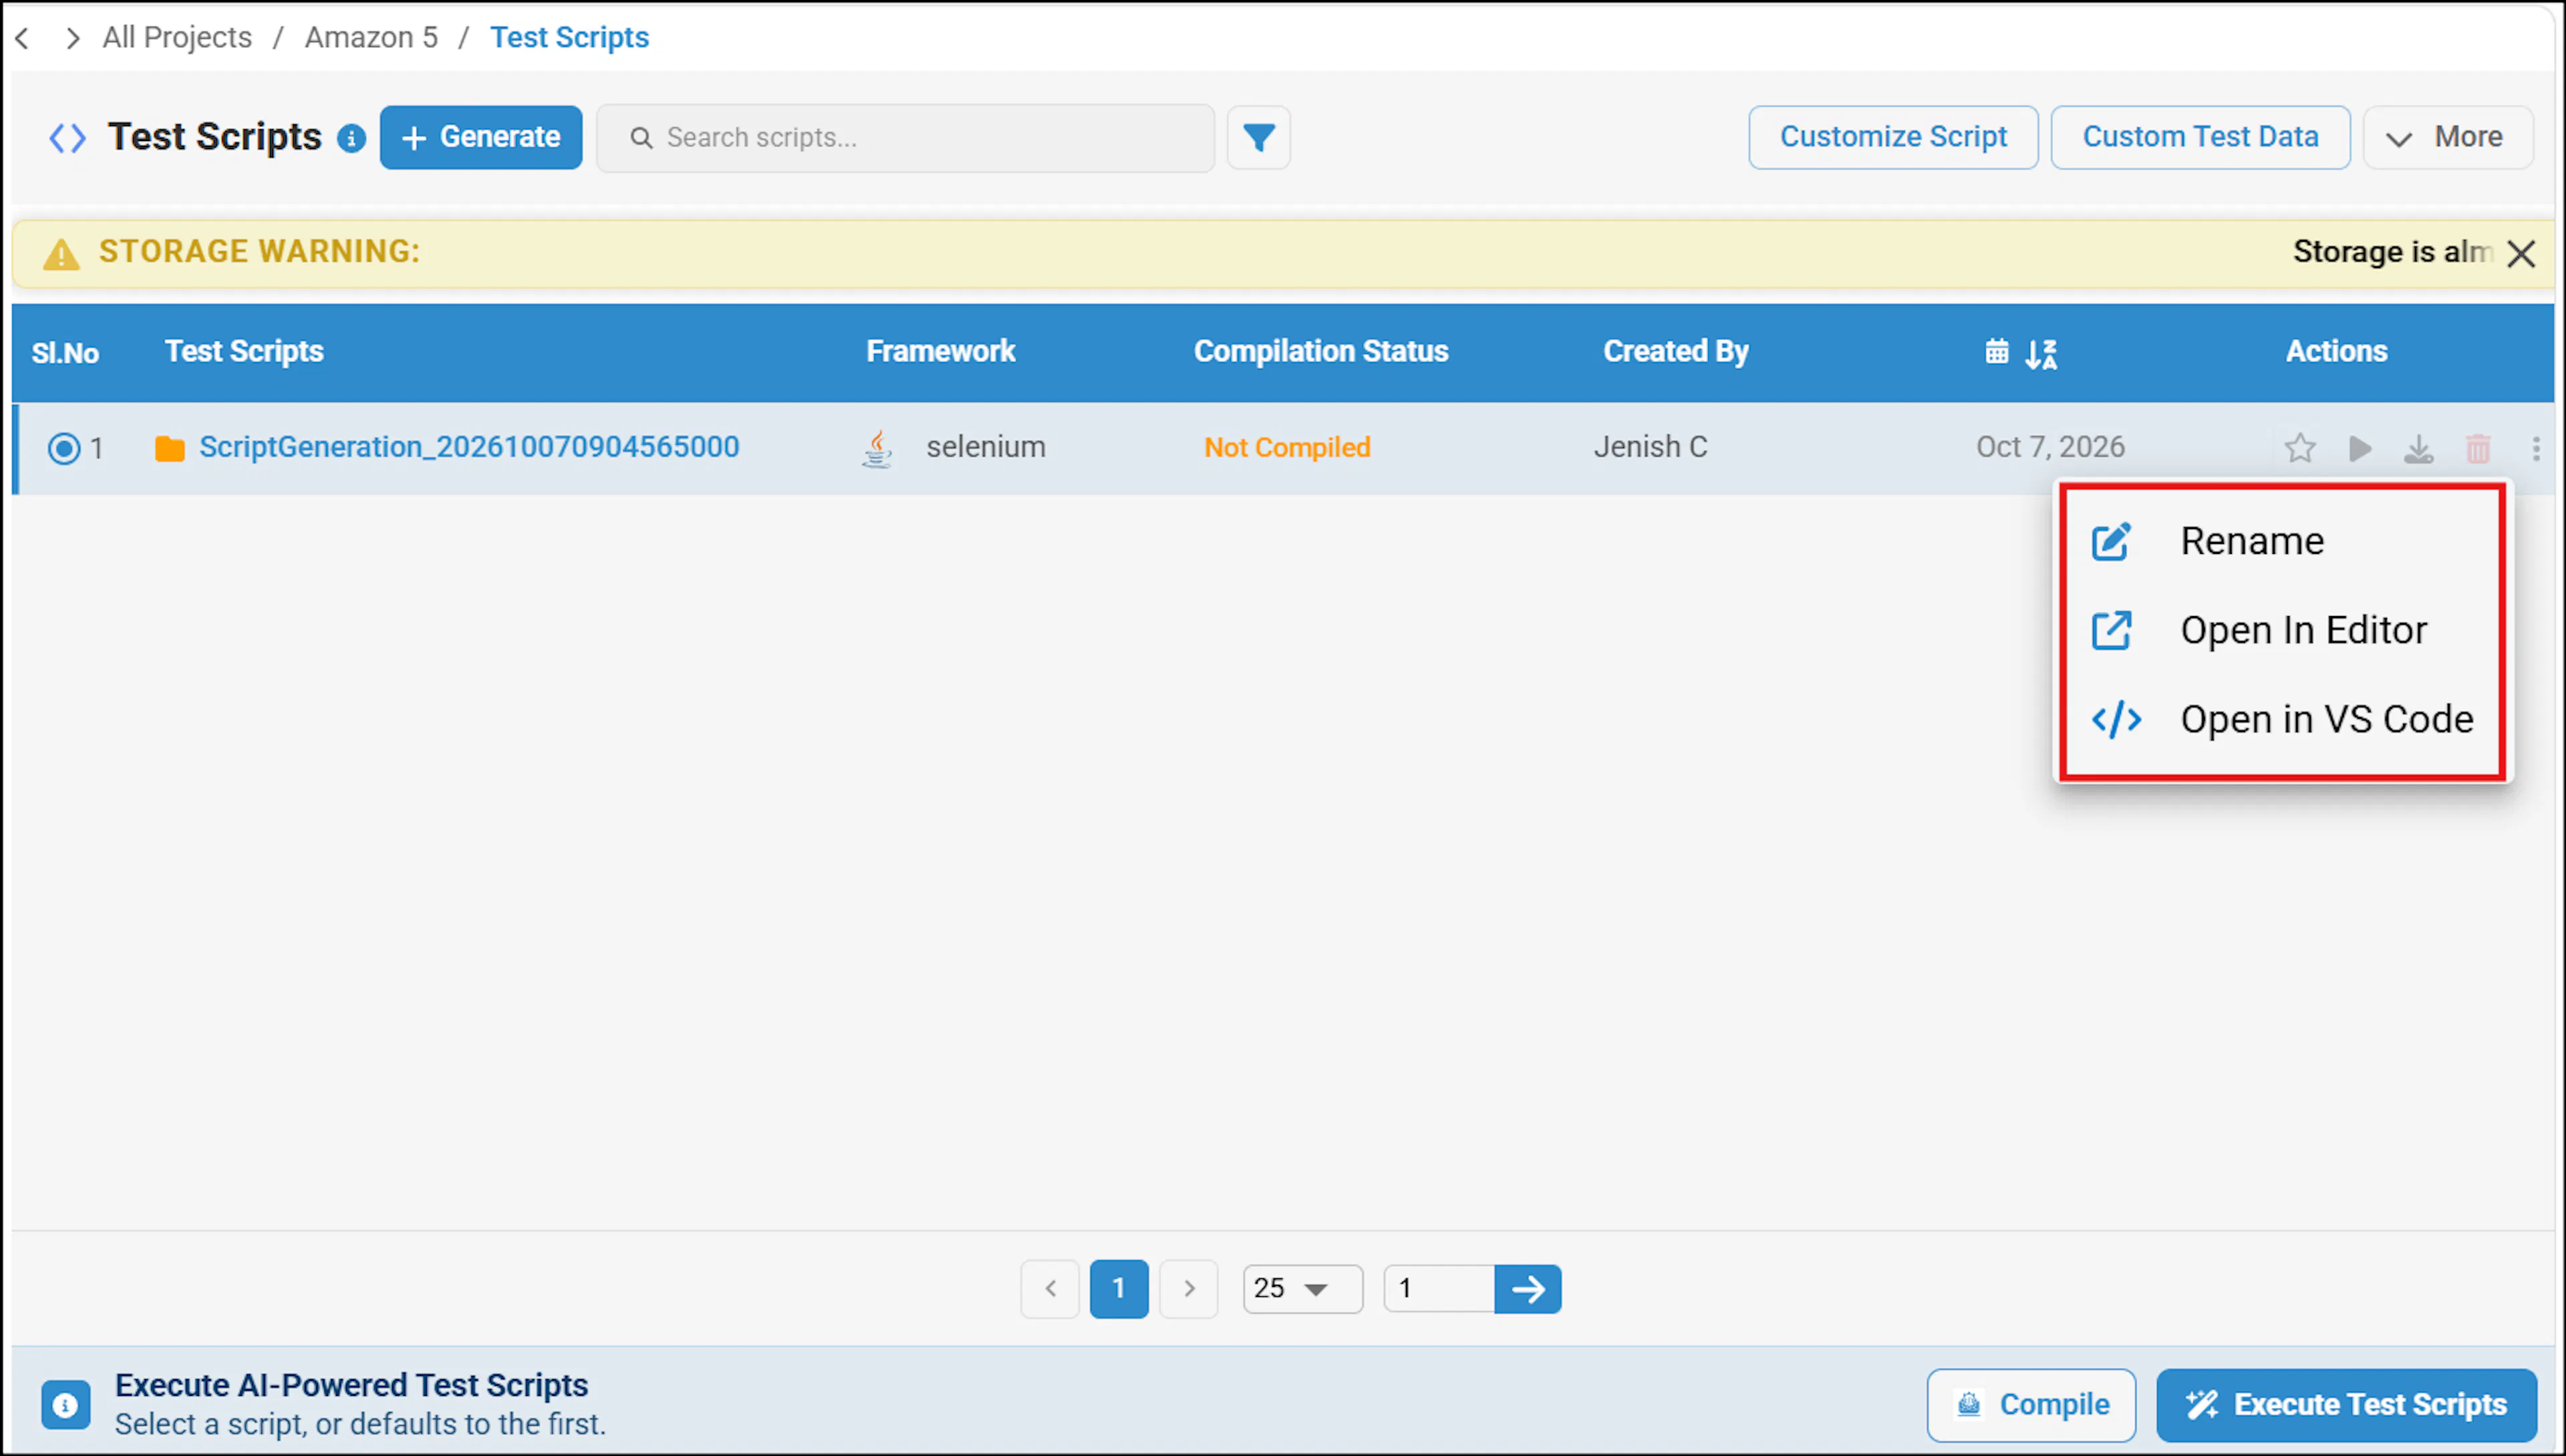Open the three-dot actions menu for the script
Viewport: 2566px width, 1456px height.
[x=2535, y=448]
